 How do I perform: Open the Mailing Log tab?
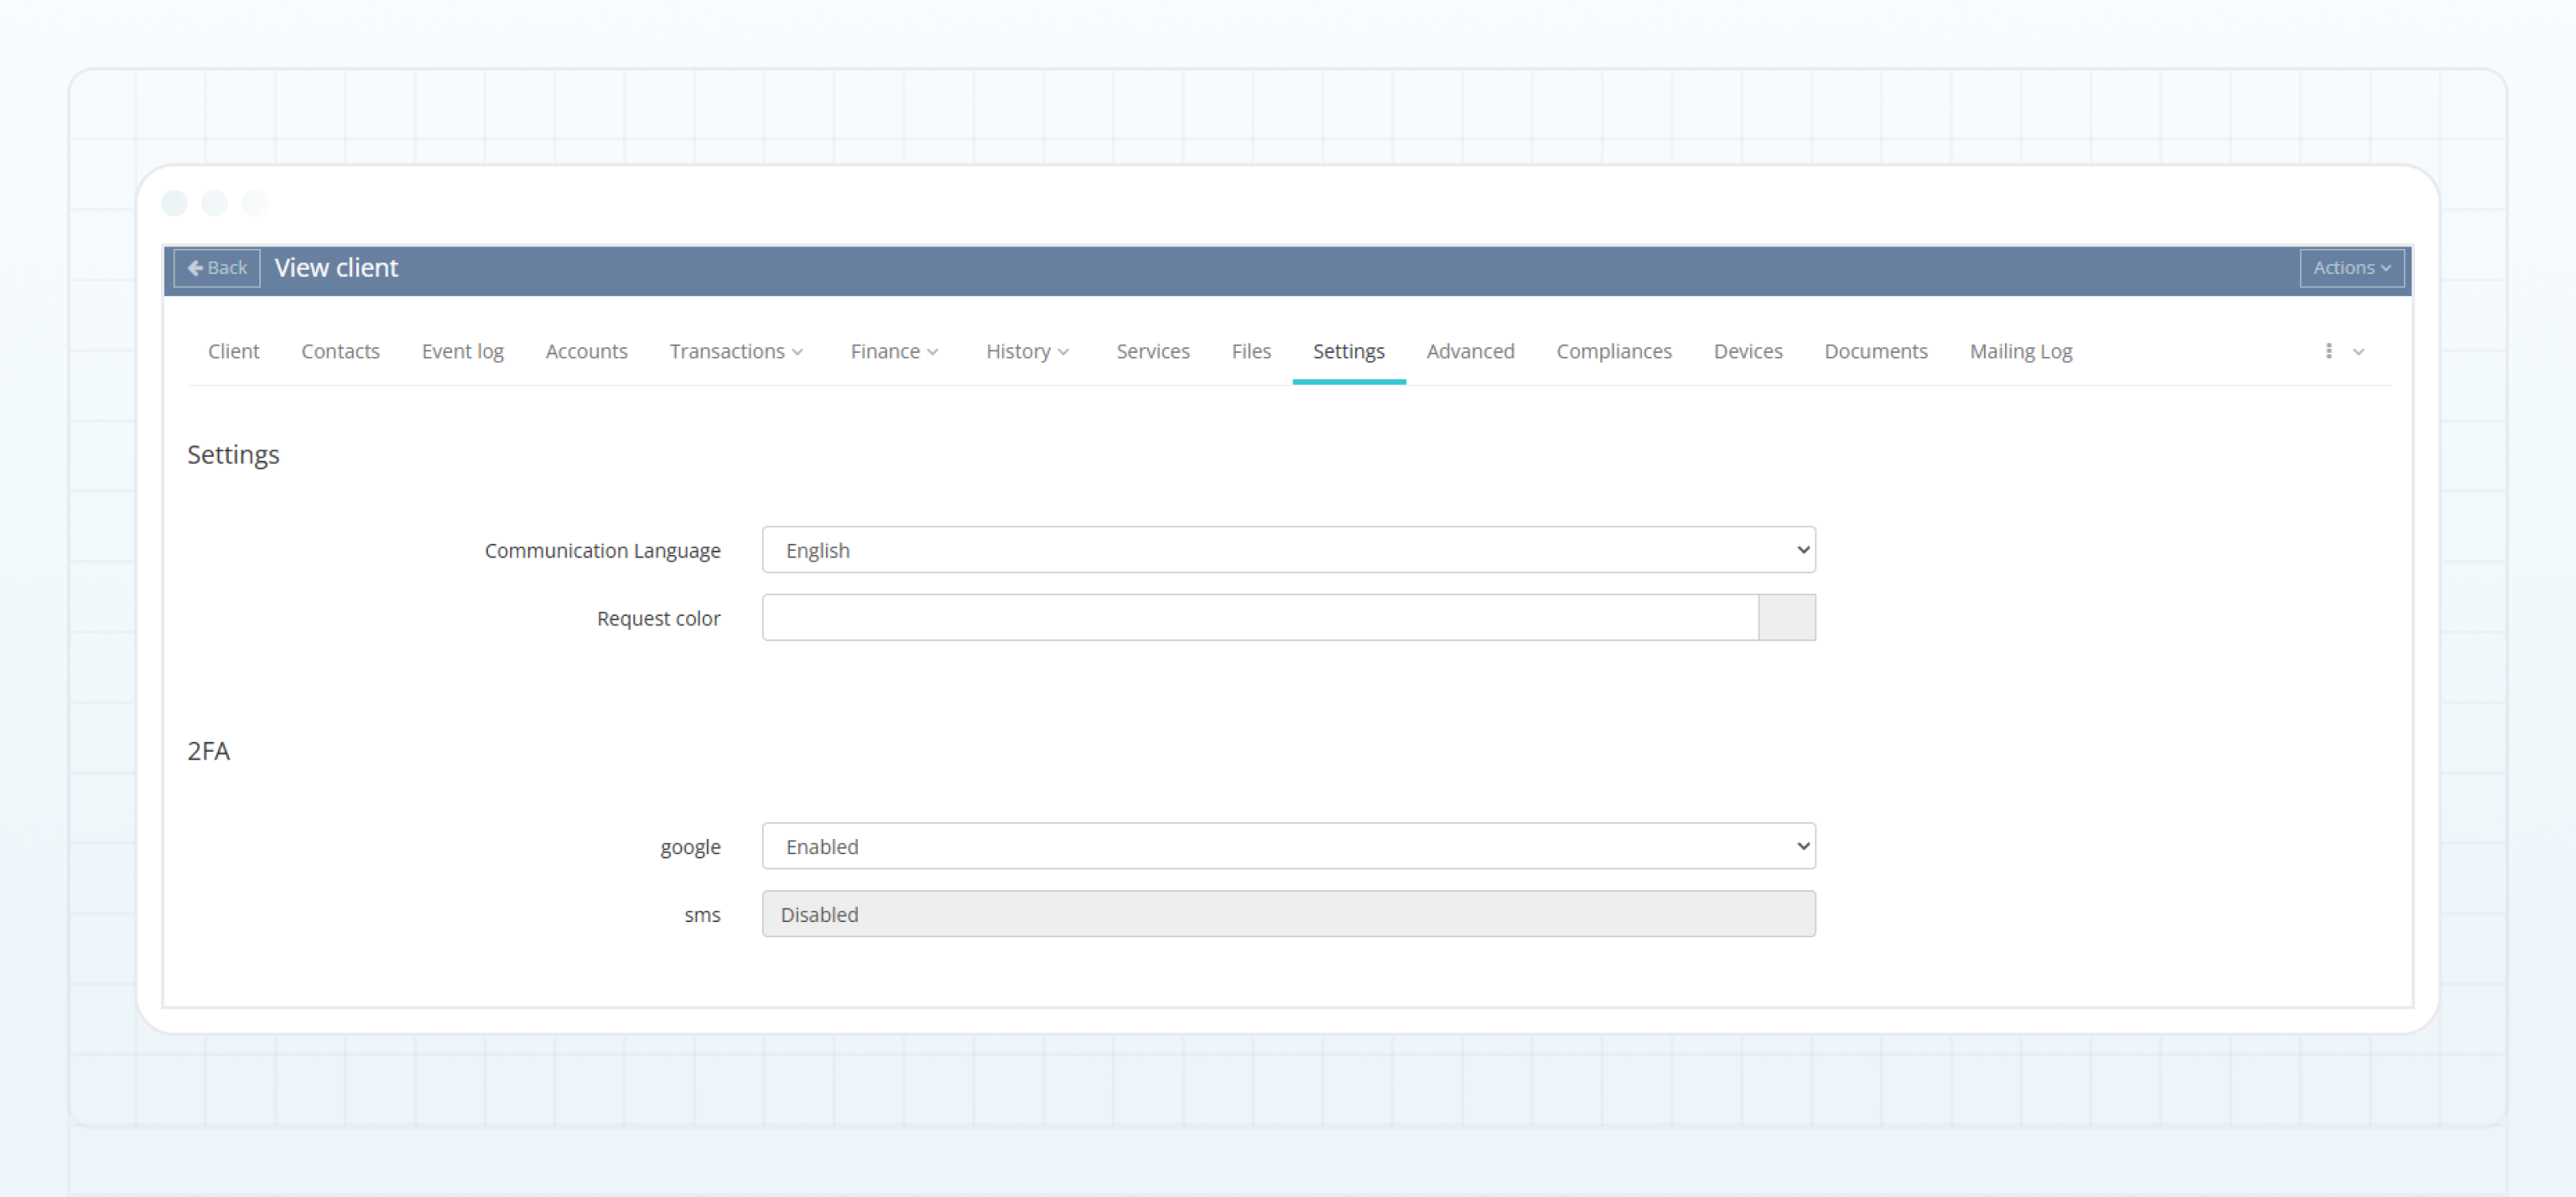[2021, 351]
